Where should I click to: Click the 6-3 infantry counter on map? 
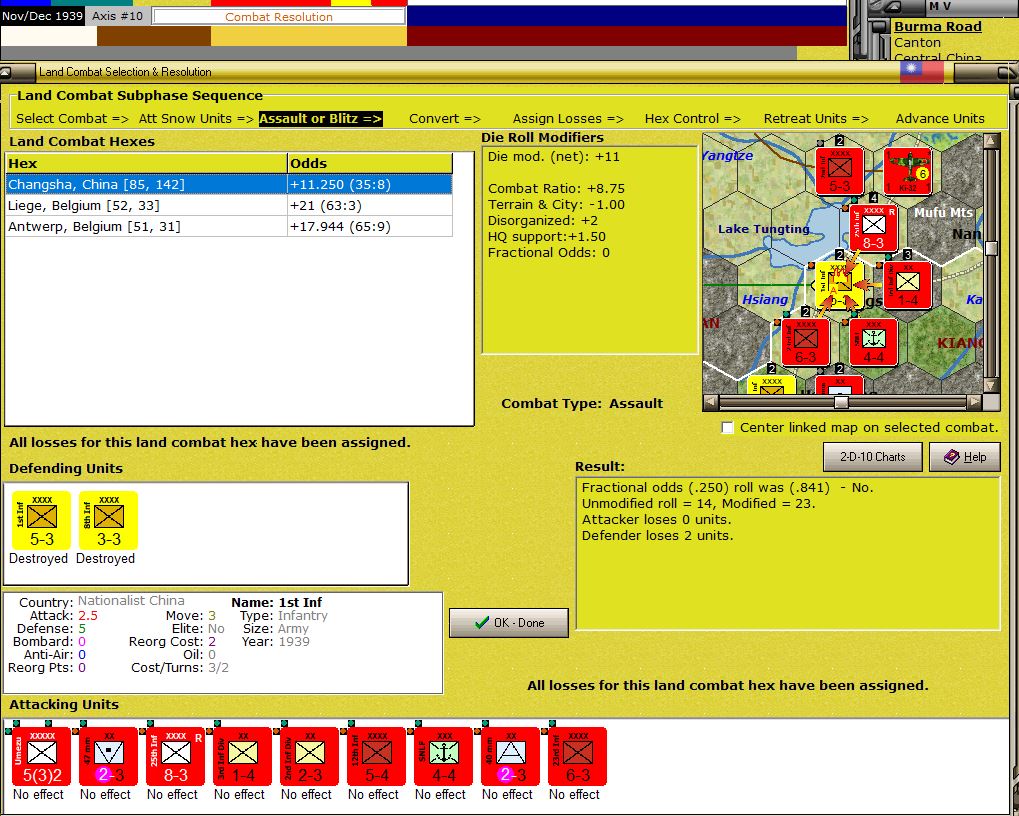[806, 342]
